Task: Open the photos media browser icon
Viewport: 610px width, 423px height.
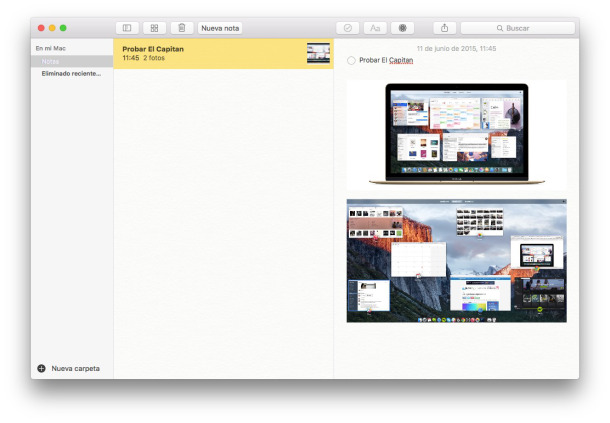Action: tap(403, 28)
